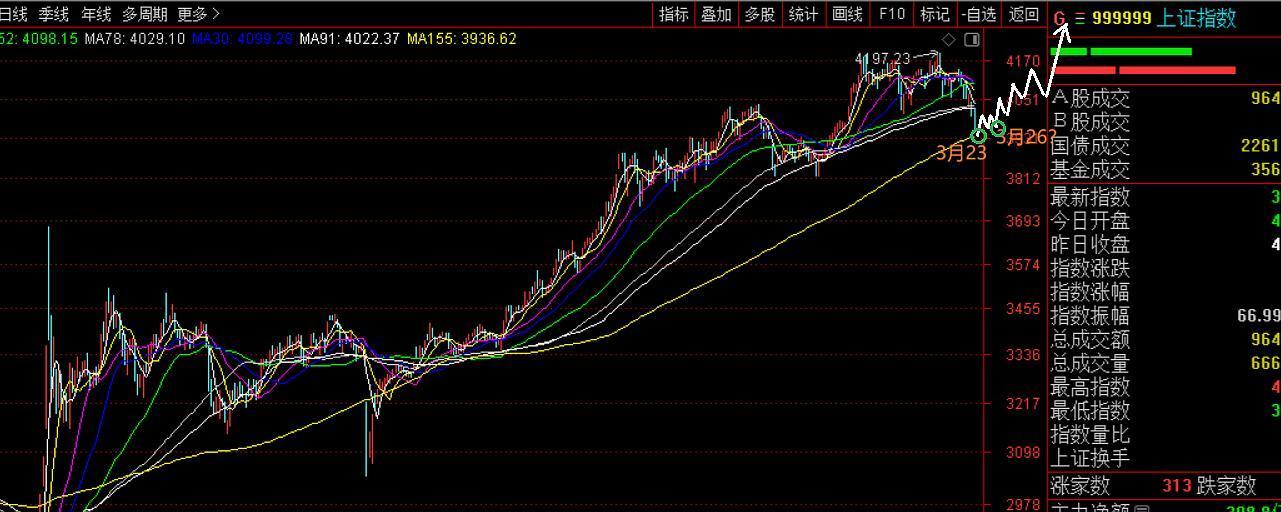Open the 画线 drawing tools
1281x512 pixels.
(x=847, y=14)
